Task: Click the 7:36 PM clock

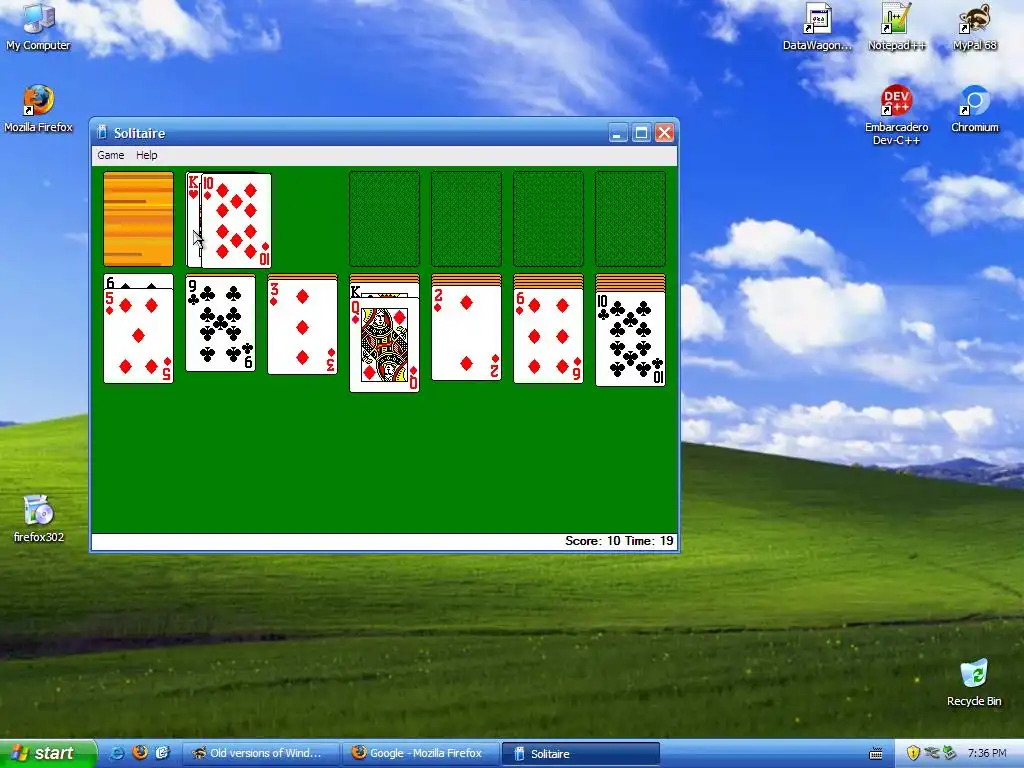Action: tap(987, 754)
